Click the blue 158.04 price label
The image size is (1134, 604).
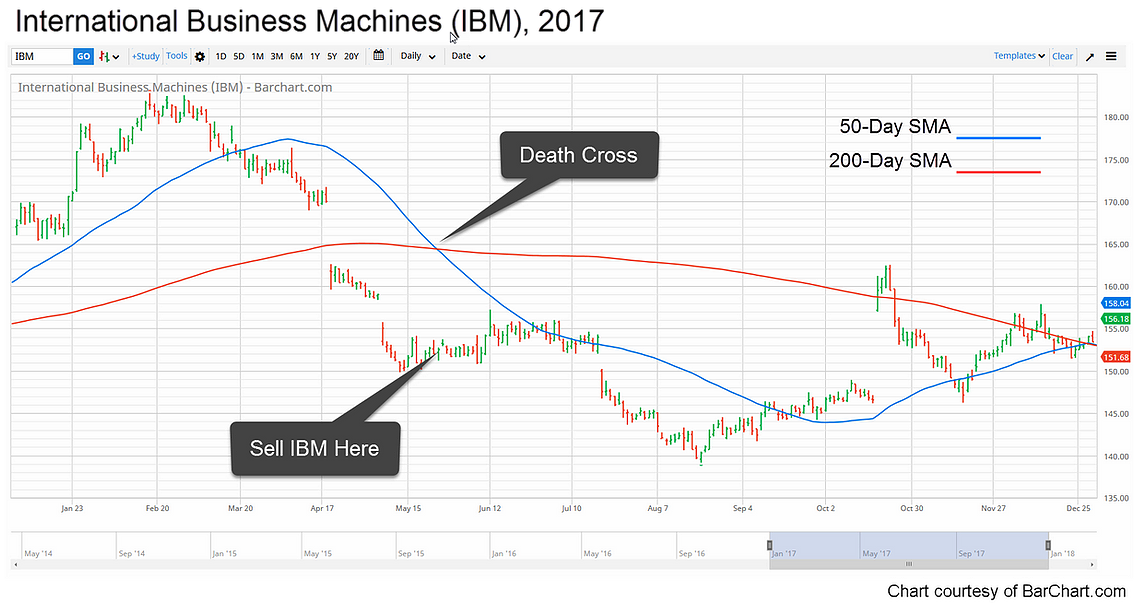[x=1116, y=305]
